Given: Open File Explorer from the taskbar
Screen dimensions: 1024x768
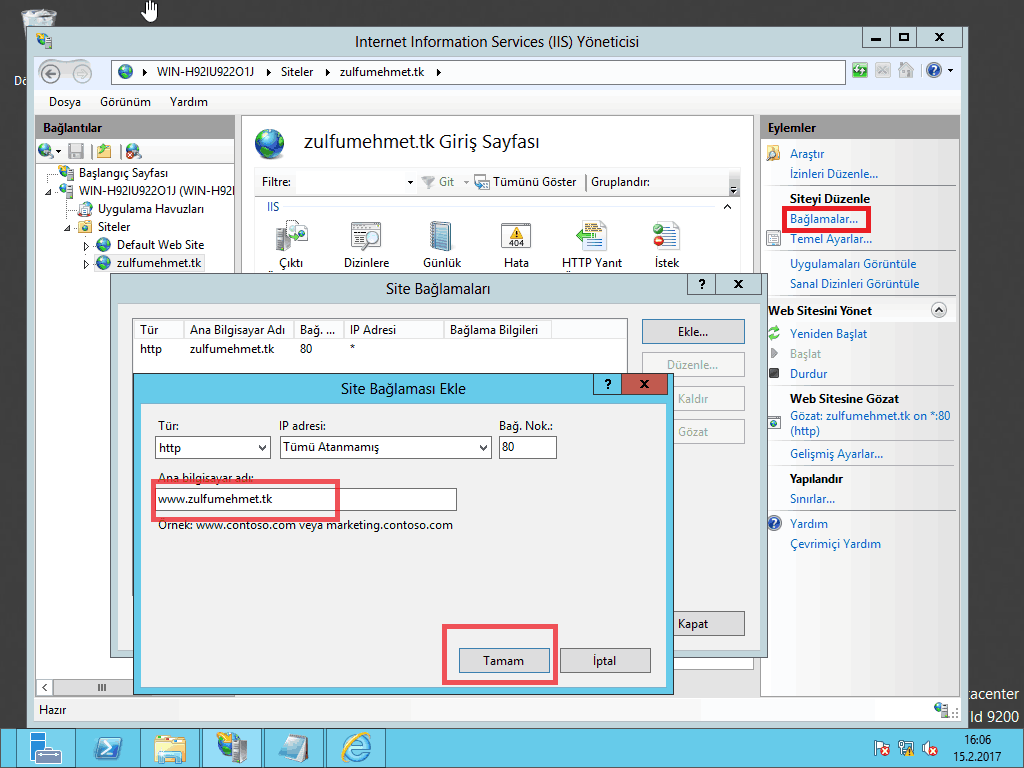Looking at the screenshot, I should coord(170,748).
